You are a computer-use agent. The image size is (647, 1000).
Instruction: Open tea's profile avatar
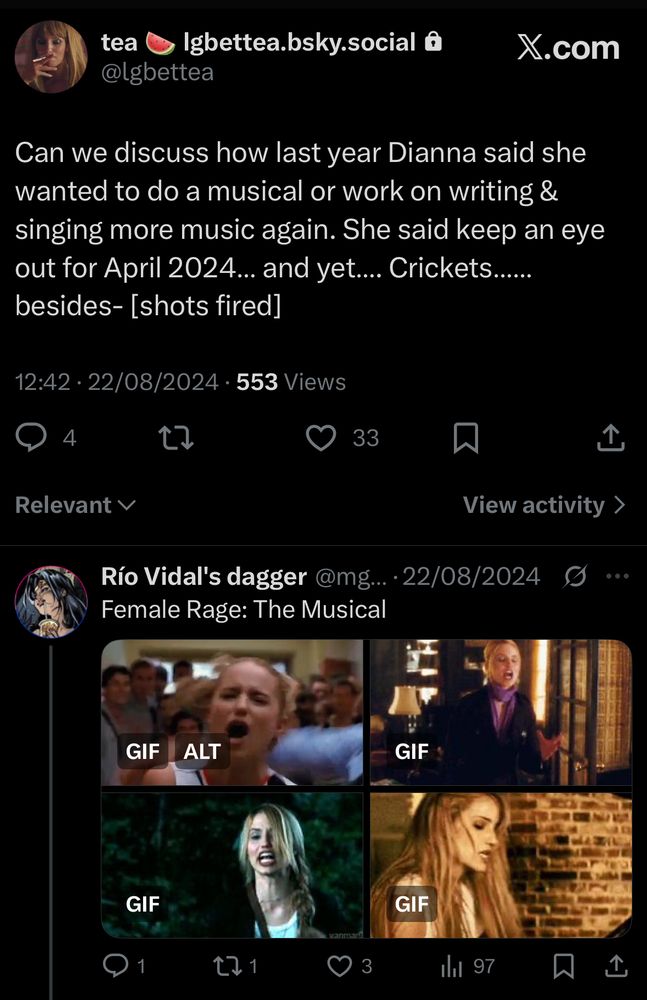click(51, 56)
